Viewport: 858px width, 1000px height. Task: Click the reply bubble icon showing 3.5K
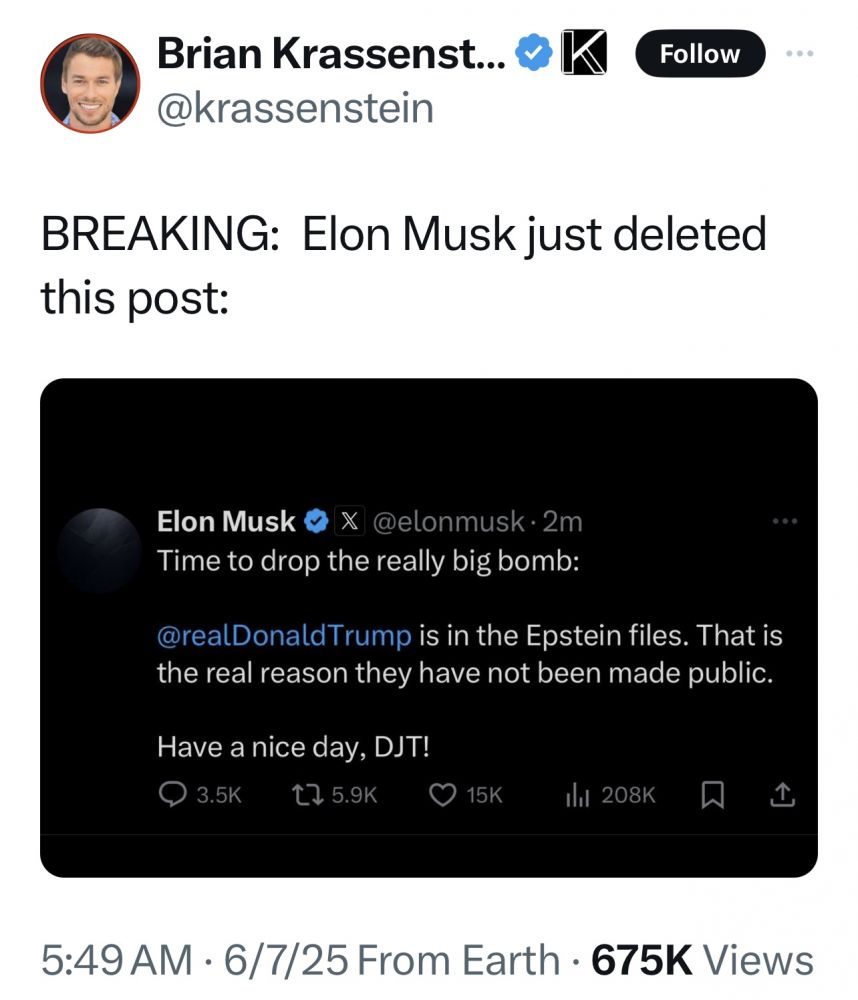[x=172, y=795]
